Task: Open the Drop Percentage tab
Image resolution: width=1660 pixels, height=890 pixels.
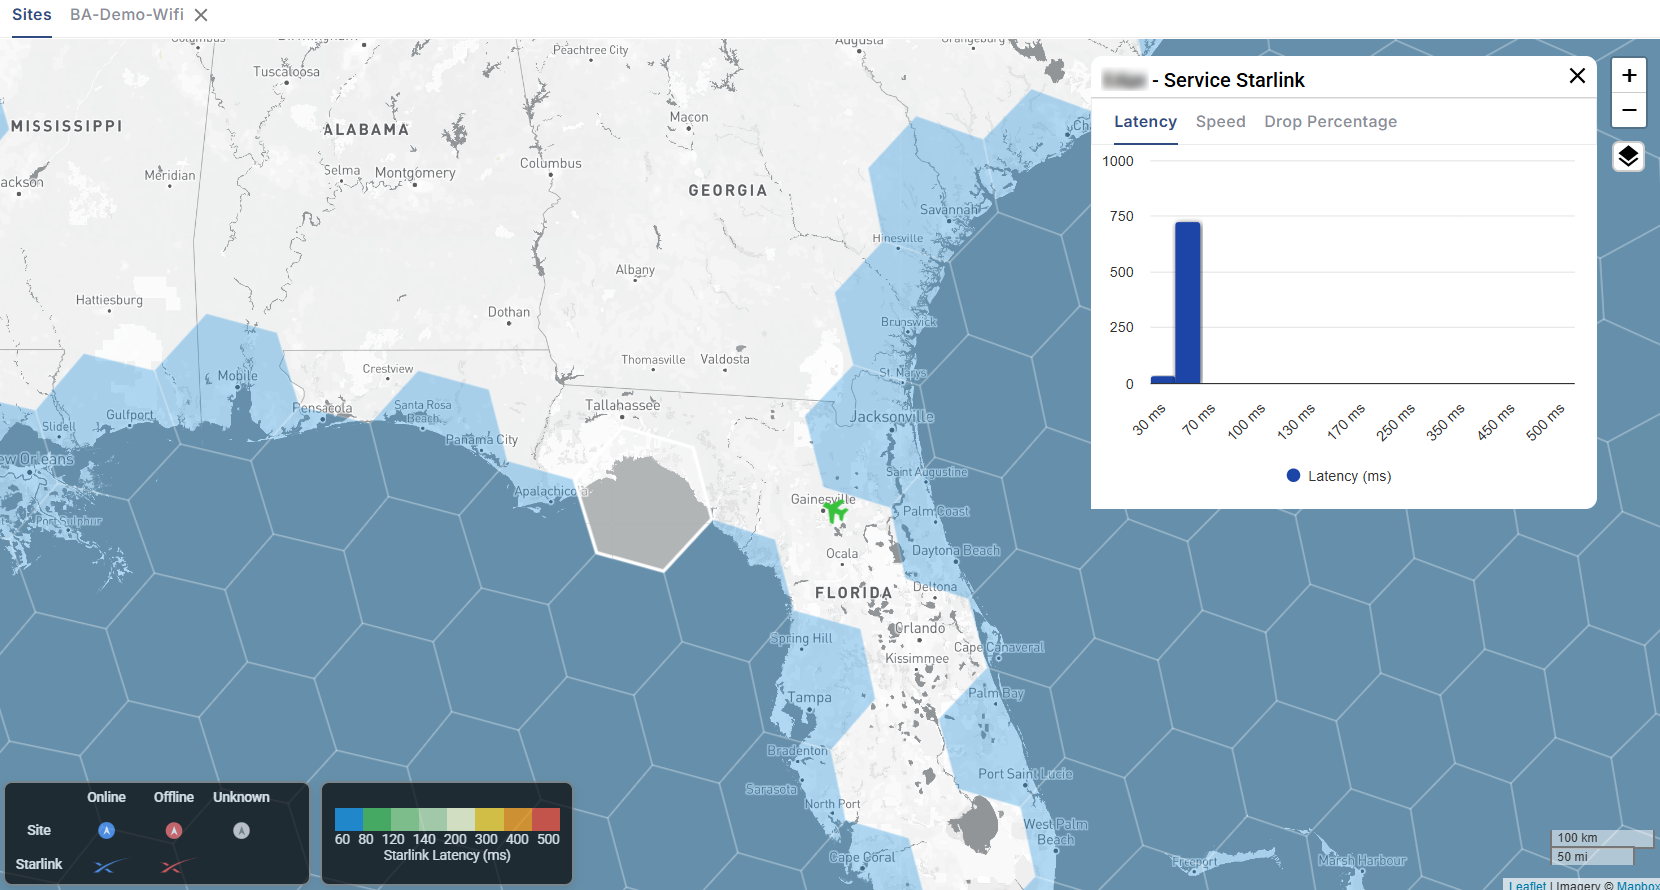Action: (1330, 121)
